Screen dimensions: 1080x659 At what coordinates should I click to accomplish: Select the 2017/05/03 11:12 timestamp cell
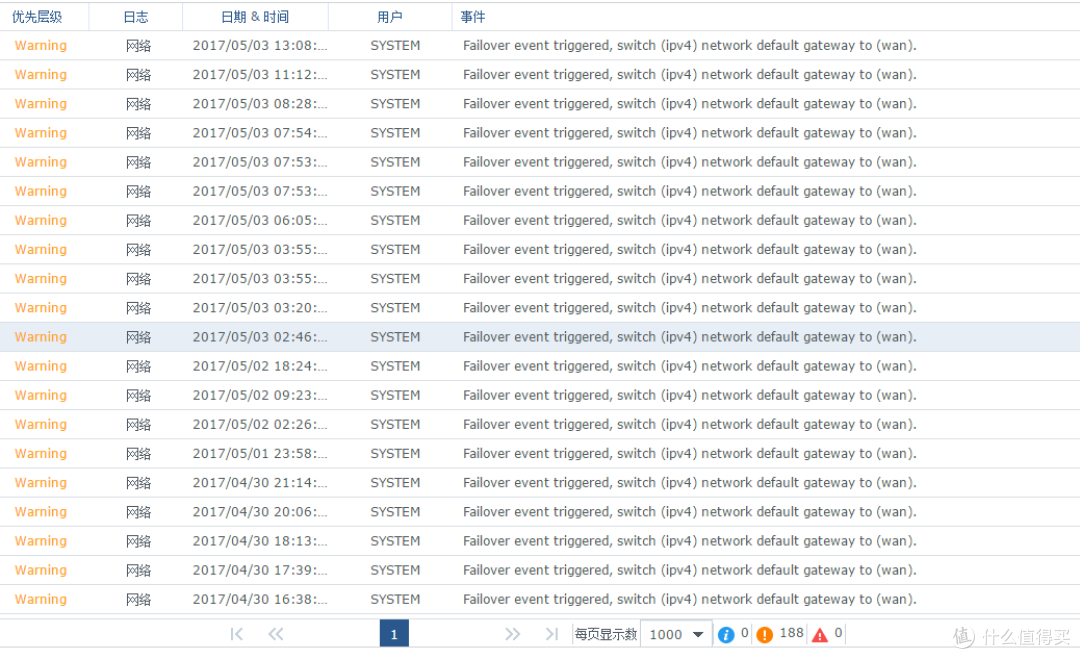point(260,74)
